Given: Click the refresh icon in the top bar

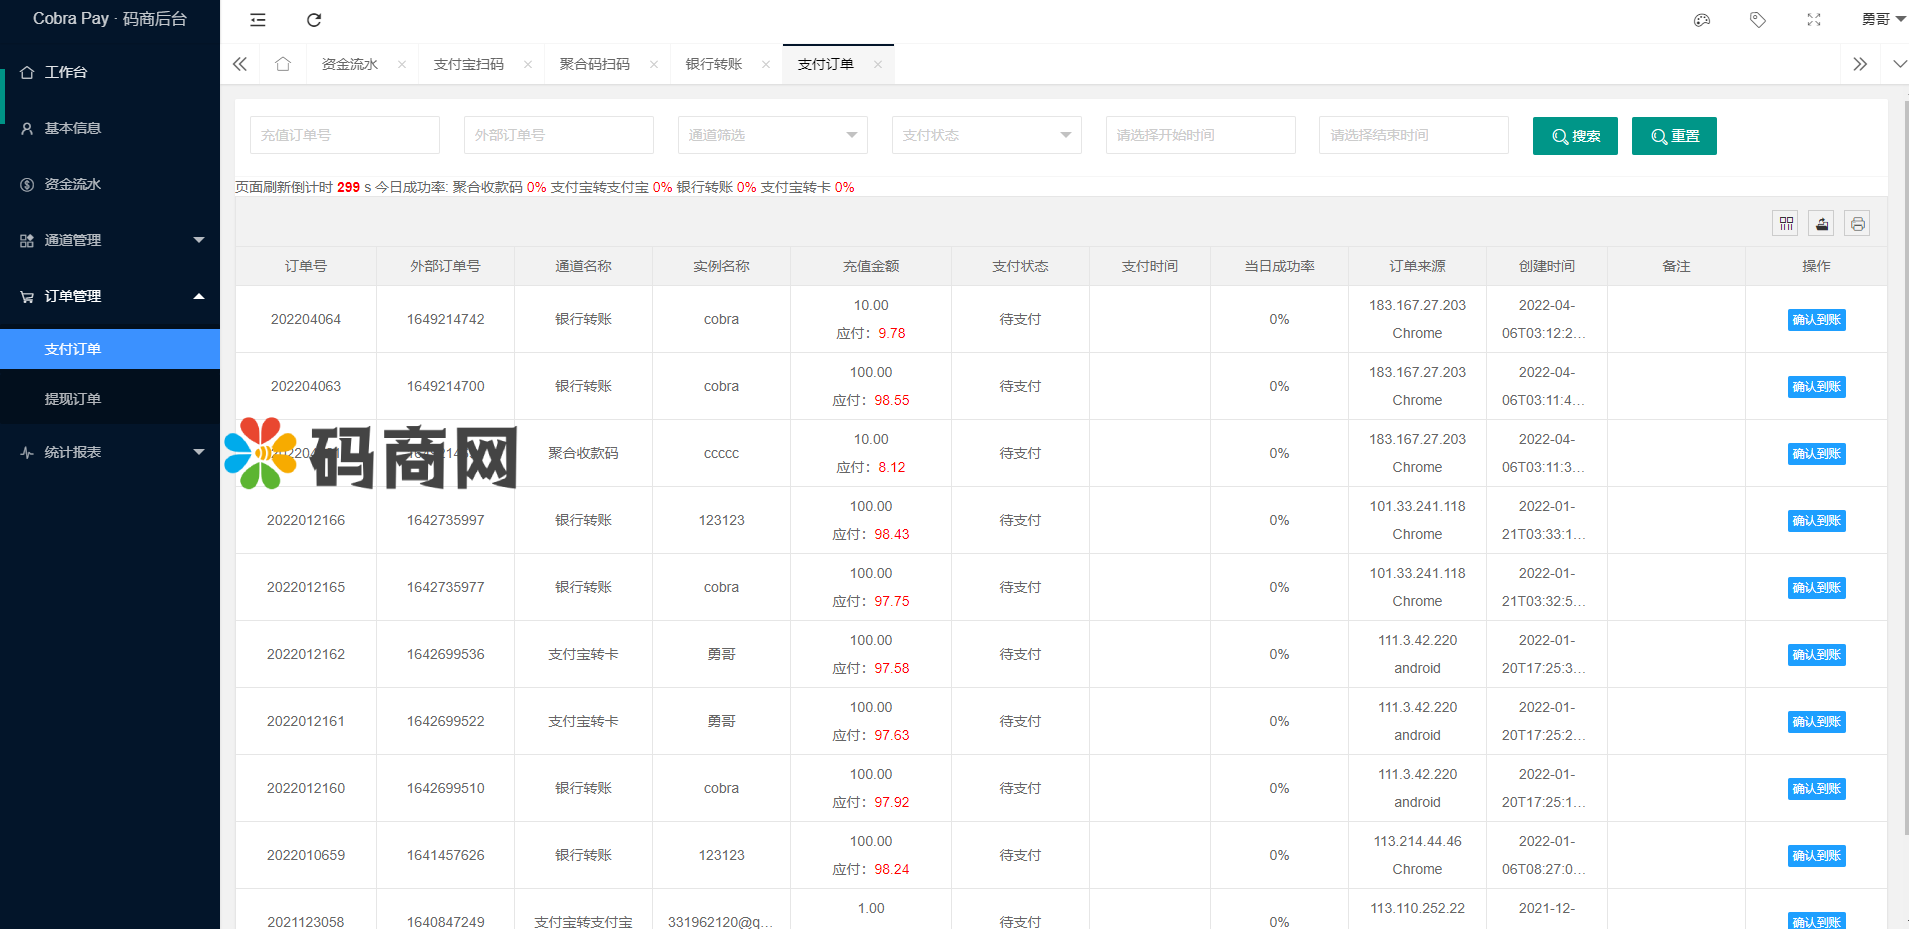Looking at the screenshot, I should tap(314, 20).
